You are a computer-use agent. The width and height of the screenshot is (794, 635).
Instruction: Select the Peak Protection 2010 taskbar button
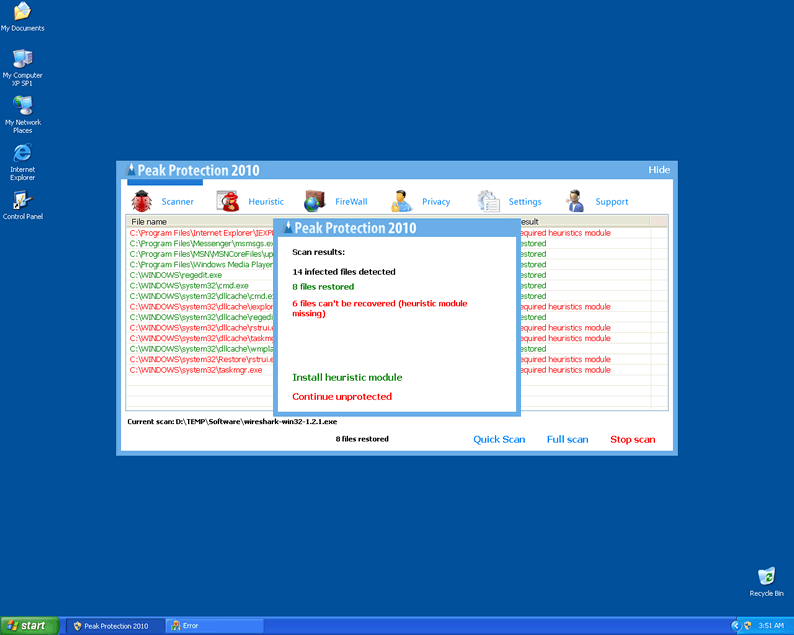114,626
